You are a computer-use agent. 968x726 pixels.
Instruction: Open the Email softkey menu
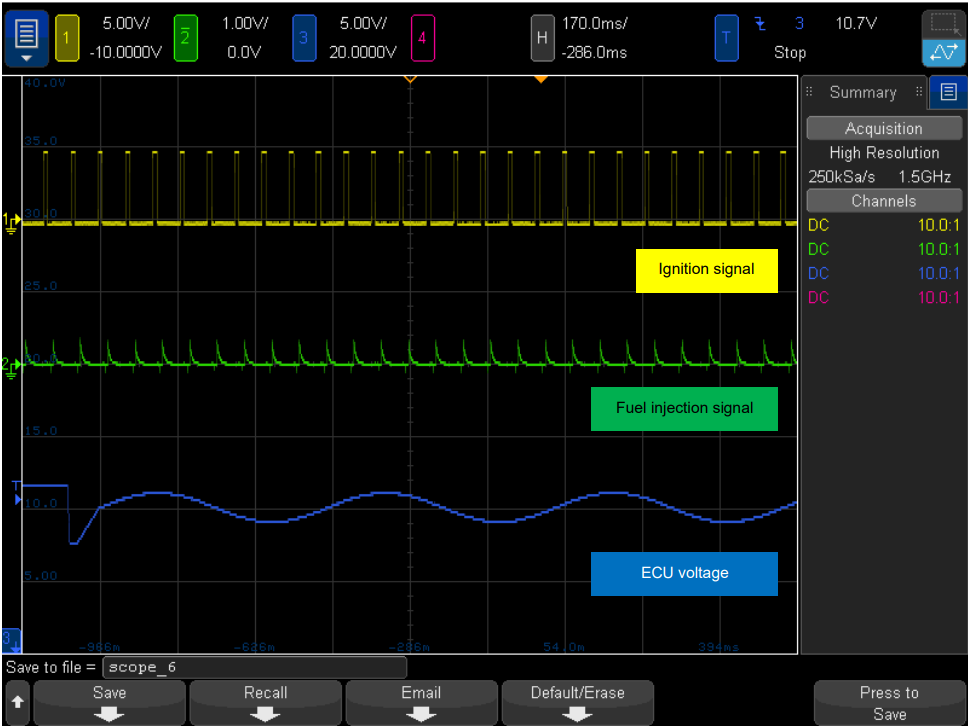point(422,703)
